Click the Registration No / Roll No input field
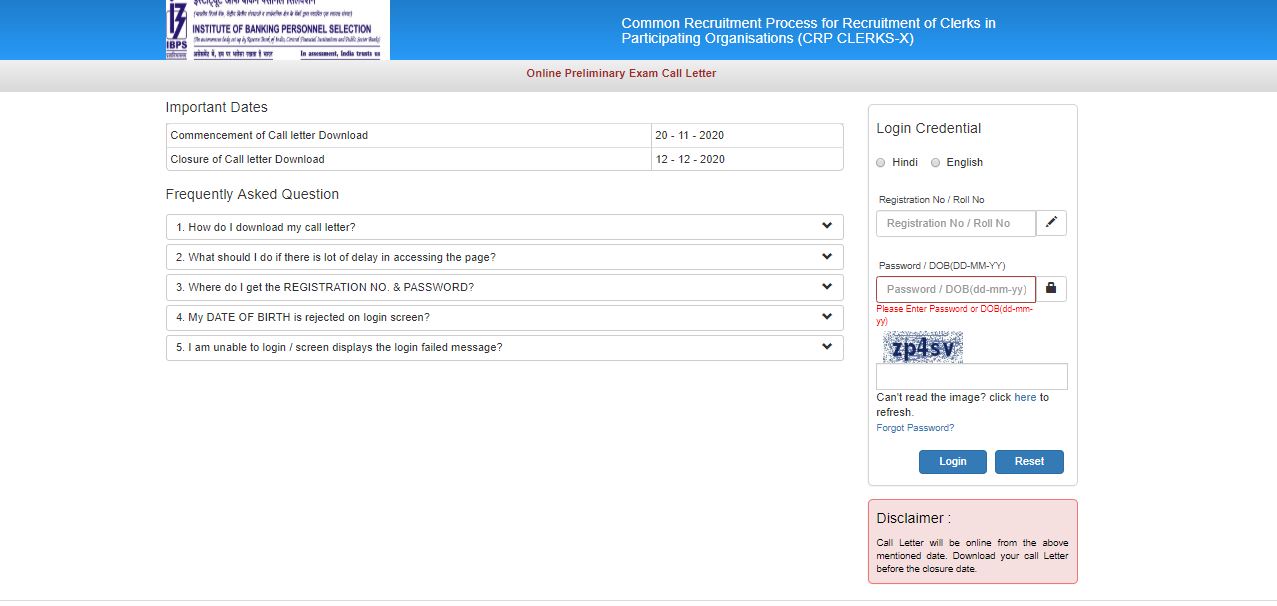This screenshot has height=606, width=1277. click(x=955, y=222)
